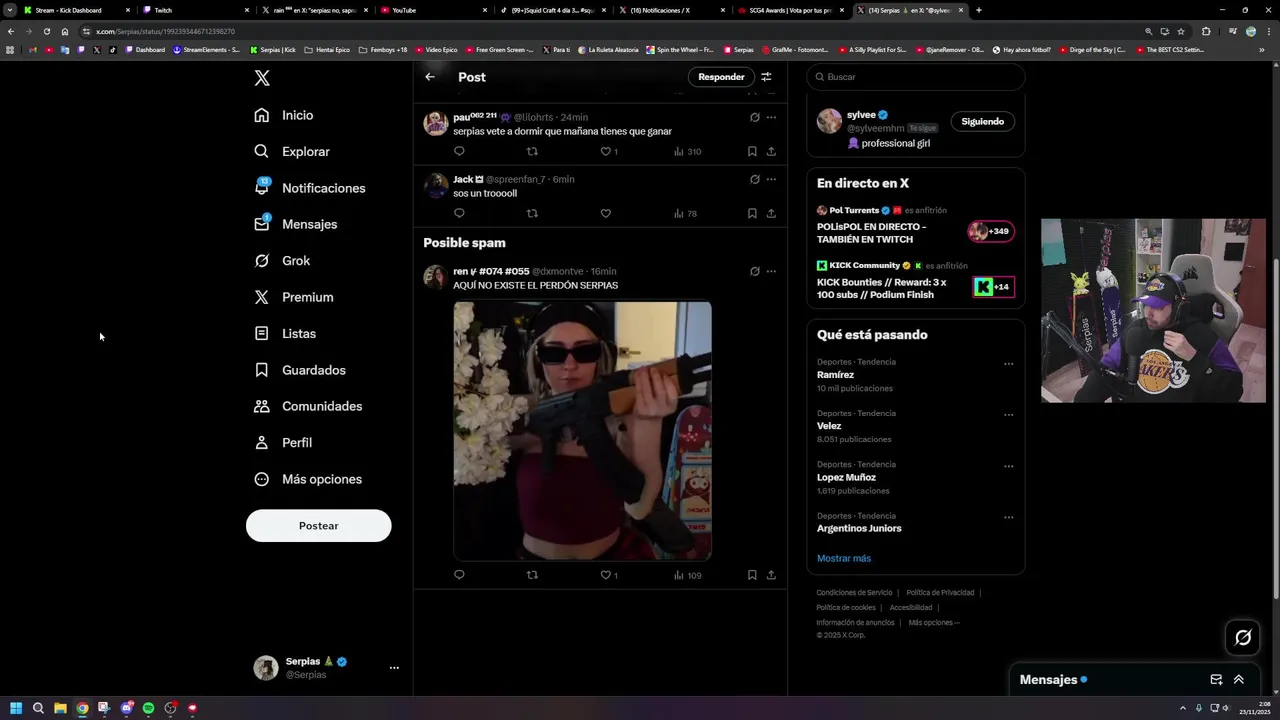The height and width of the screenshot is (720, 1280).
Task: Open Perfil in the sidebar
Action: pos(283,443)
